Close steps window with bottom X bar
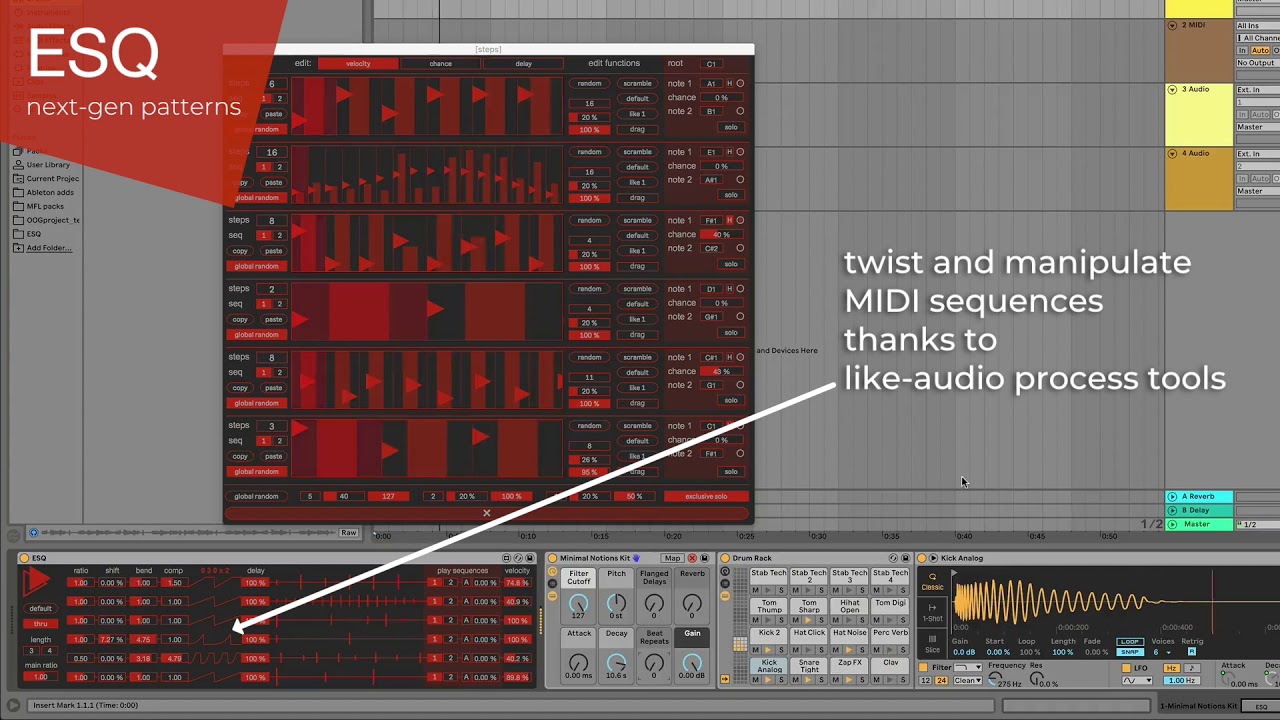This screenshot has height=720, width=1280. click(487, 513)
